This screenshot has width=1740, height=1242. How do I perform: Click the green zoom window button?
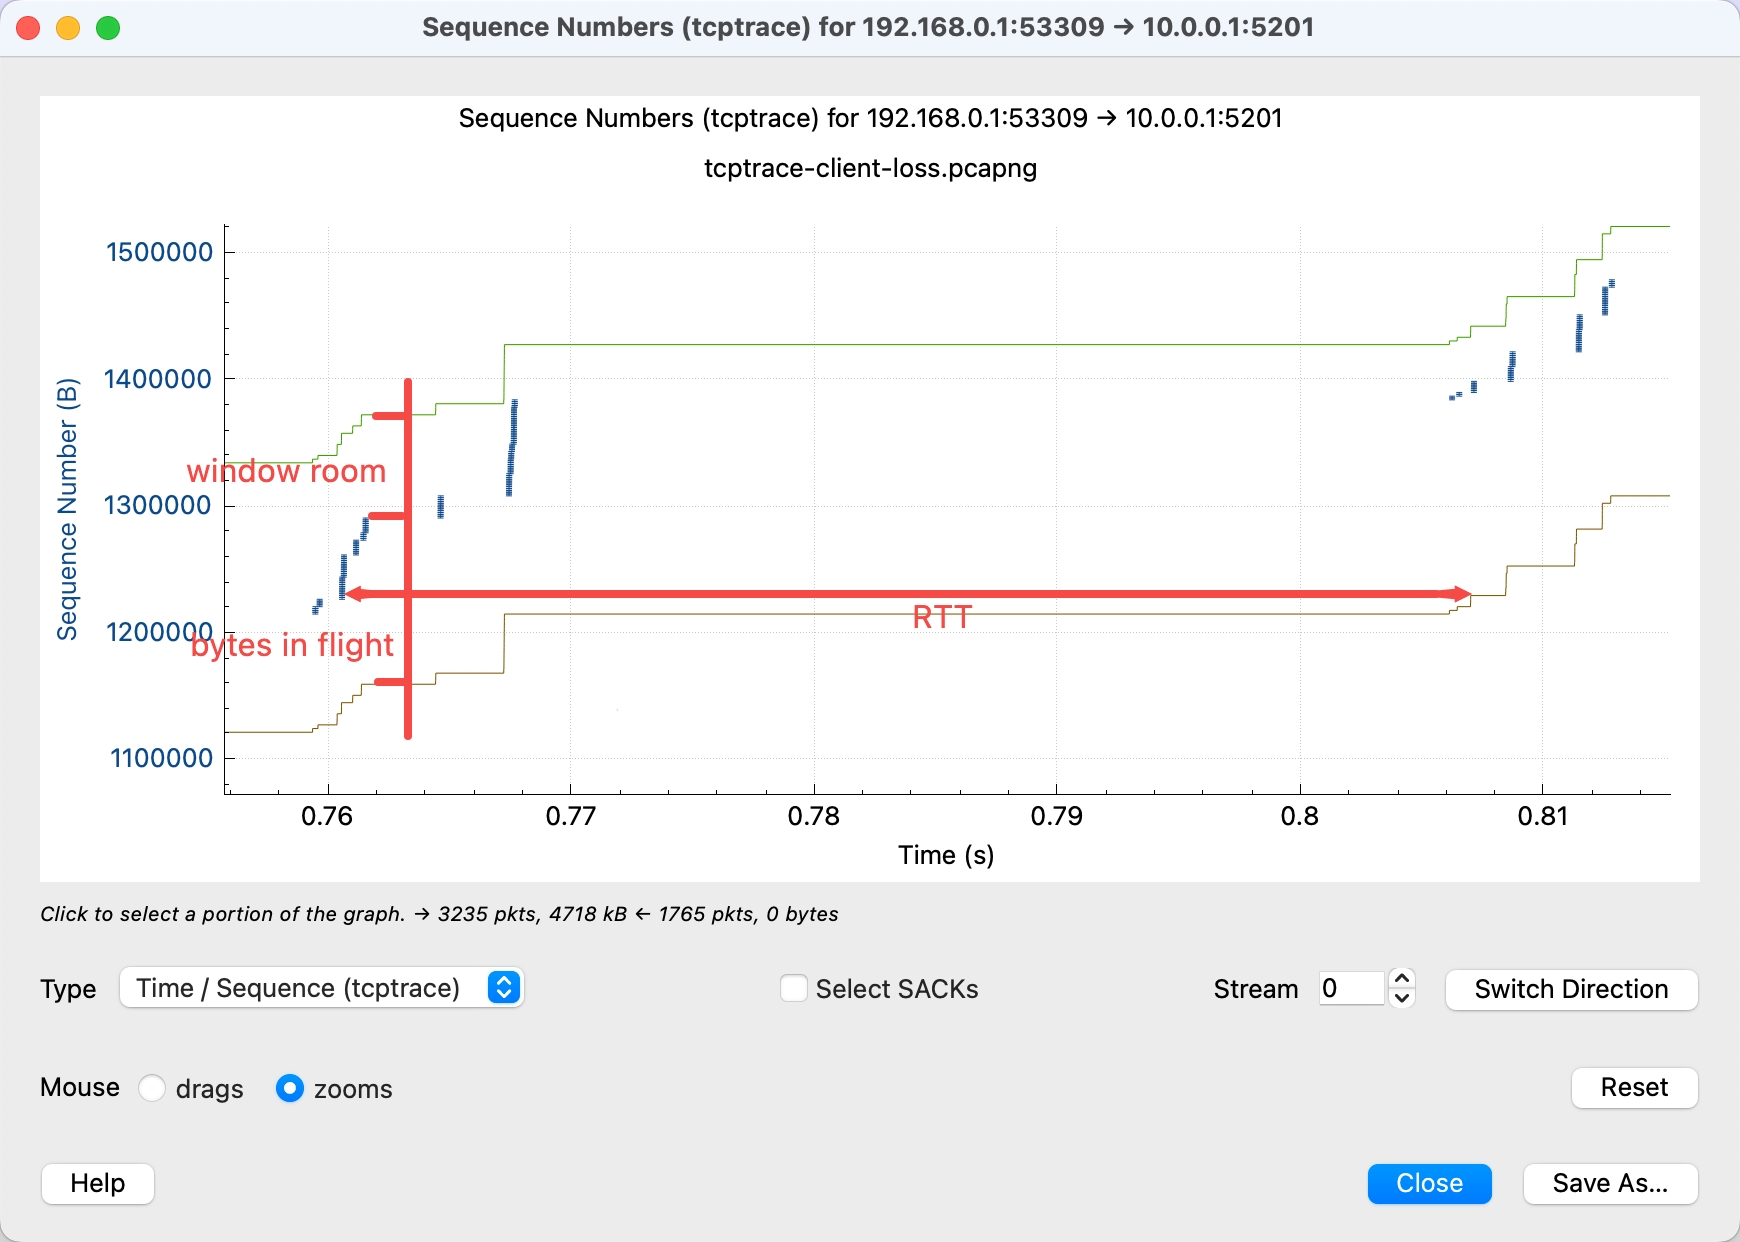(108, 28)
